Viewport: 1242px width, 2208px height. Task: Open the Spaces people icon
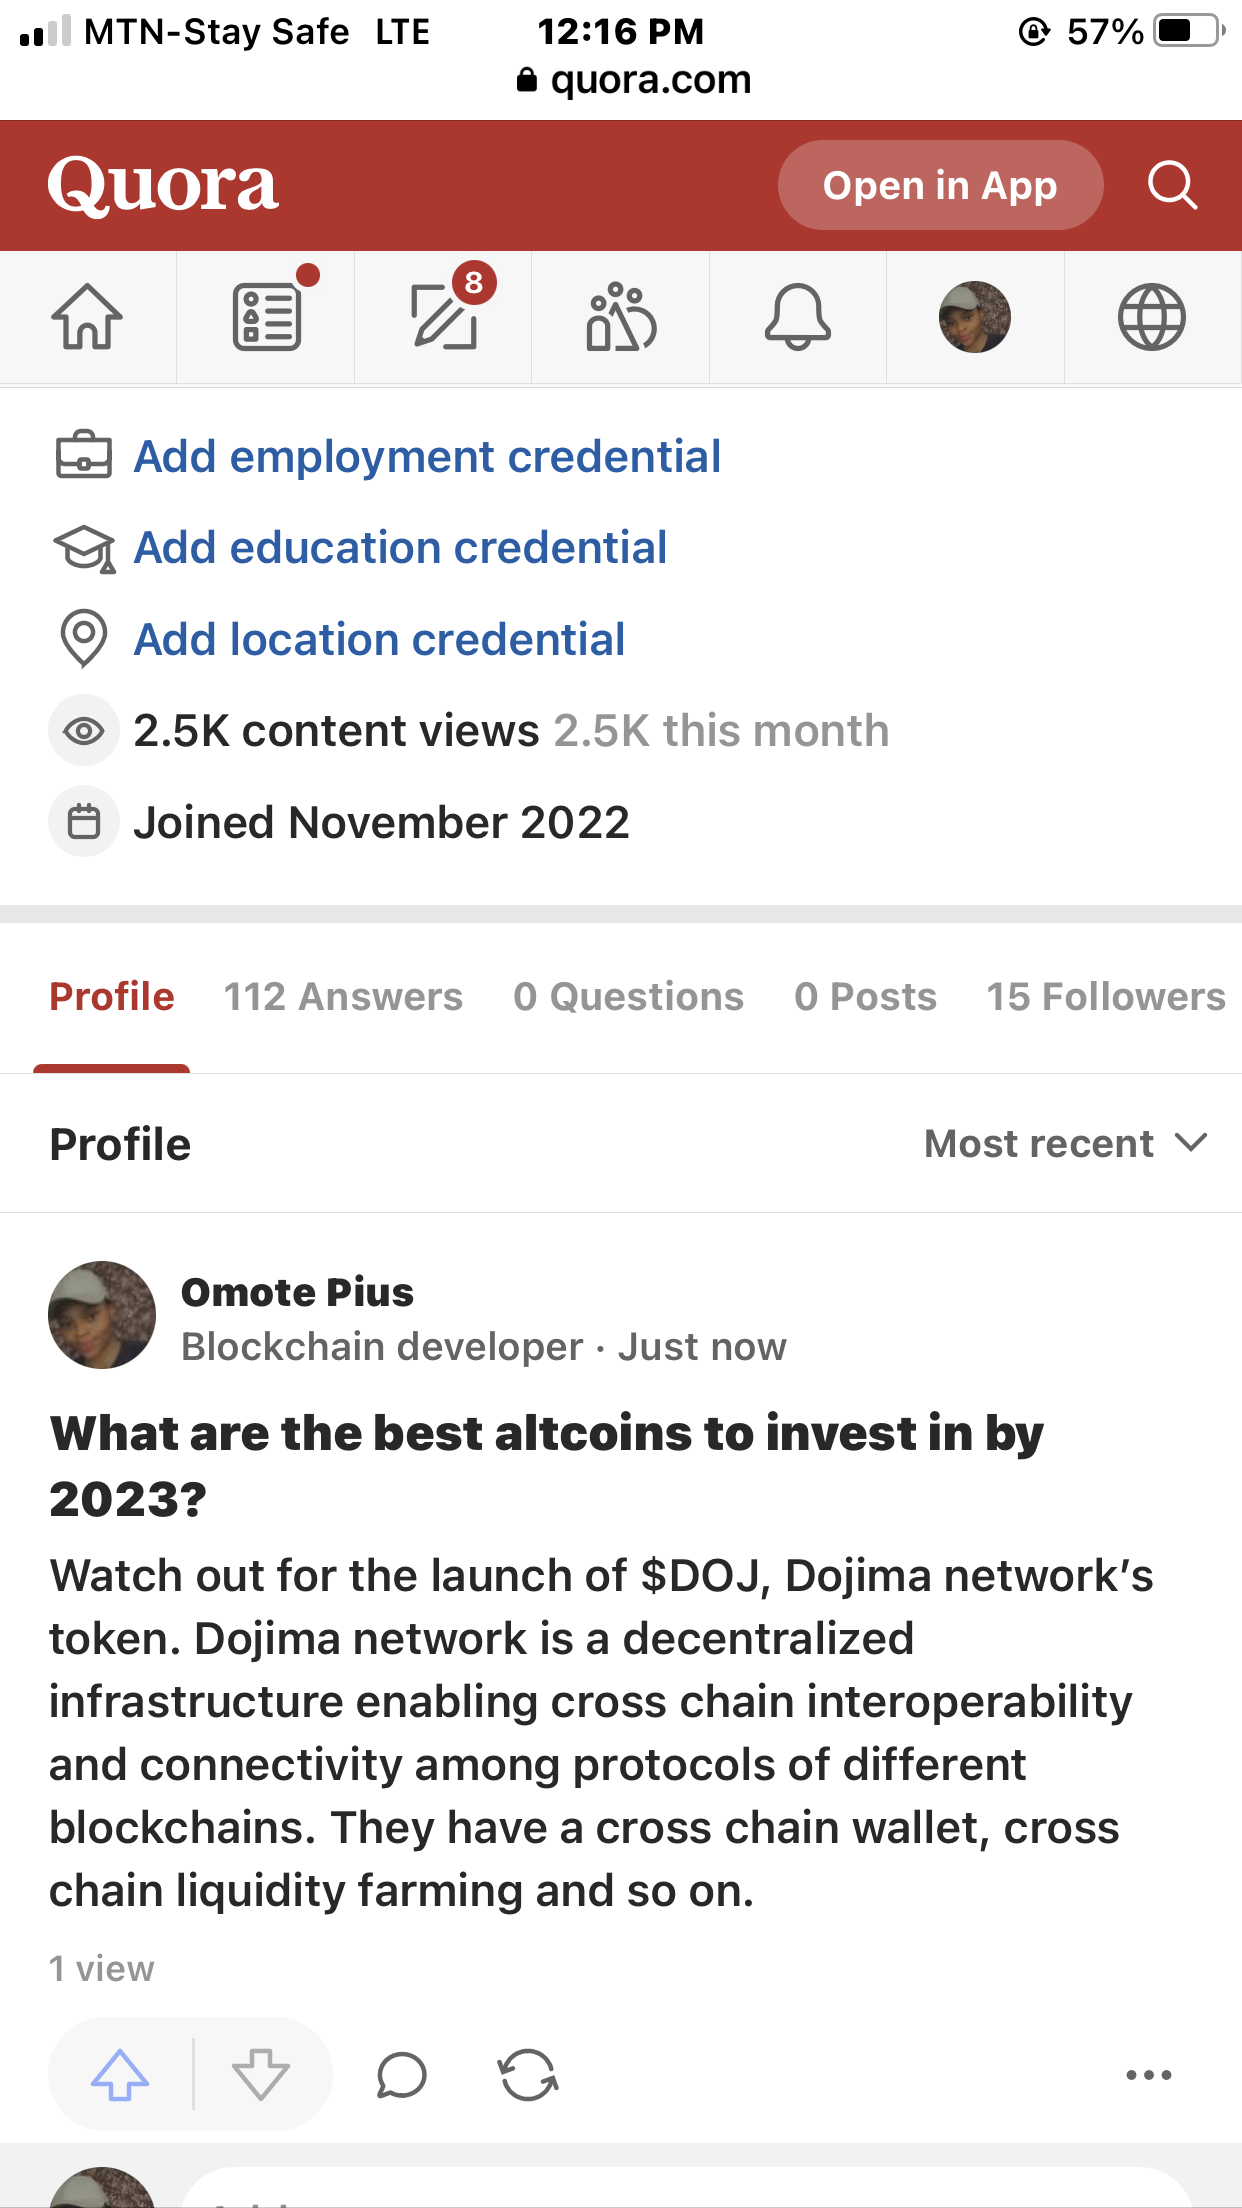621,317
